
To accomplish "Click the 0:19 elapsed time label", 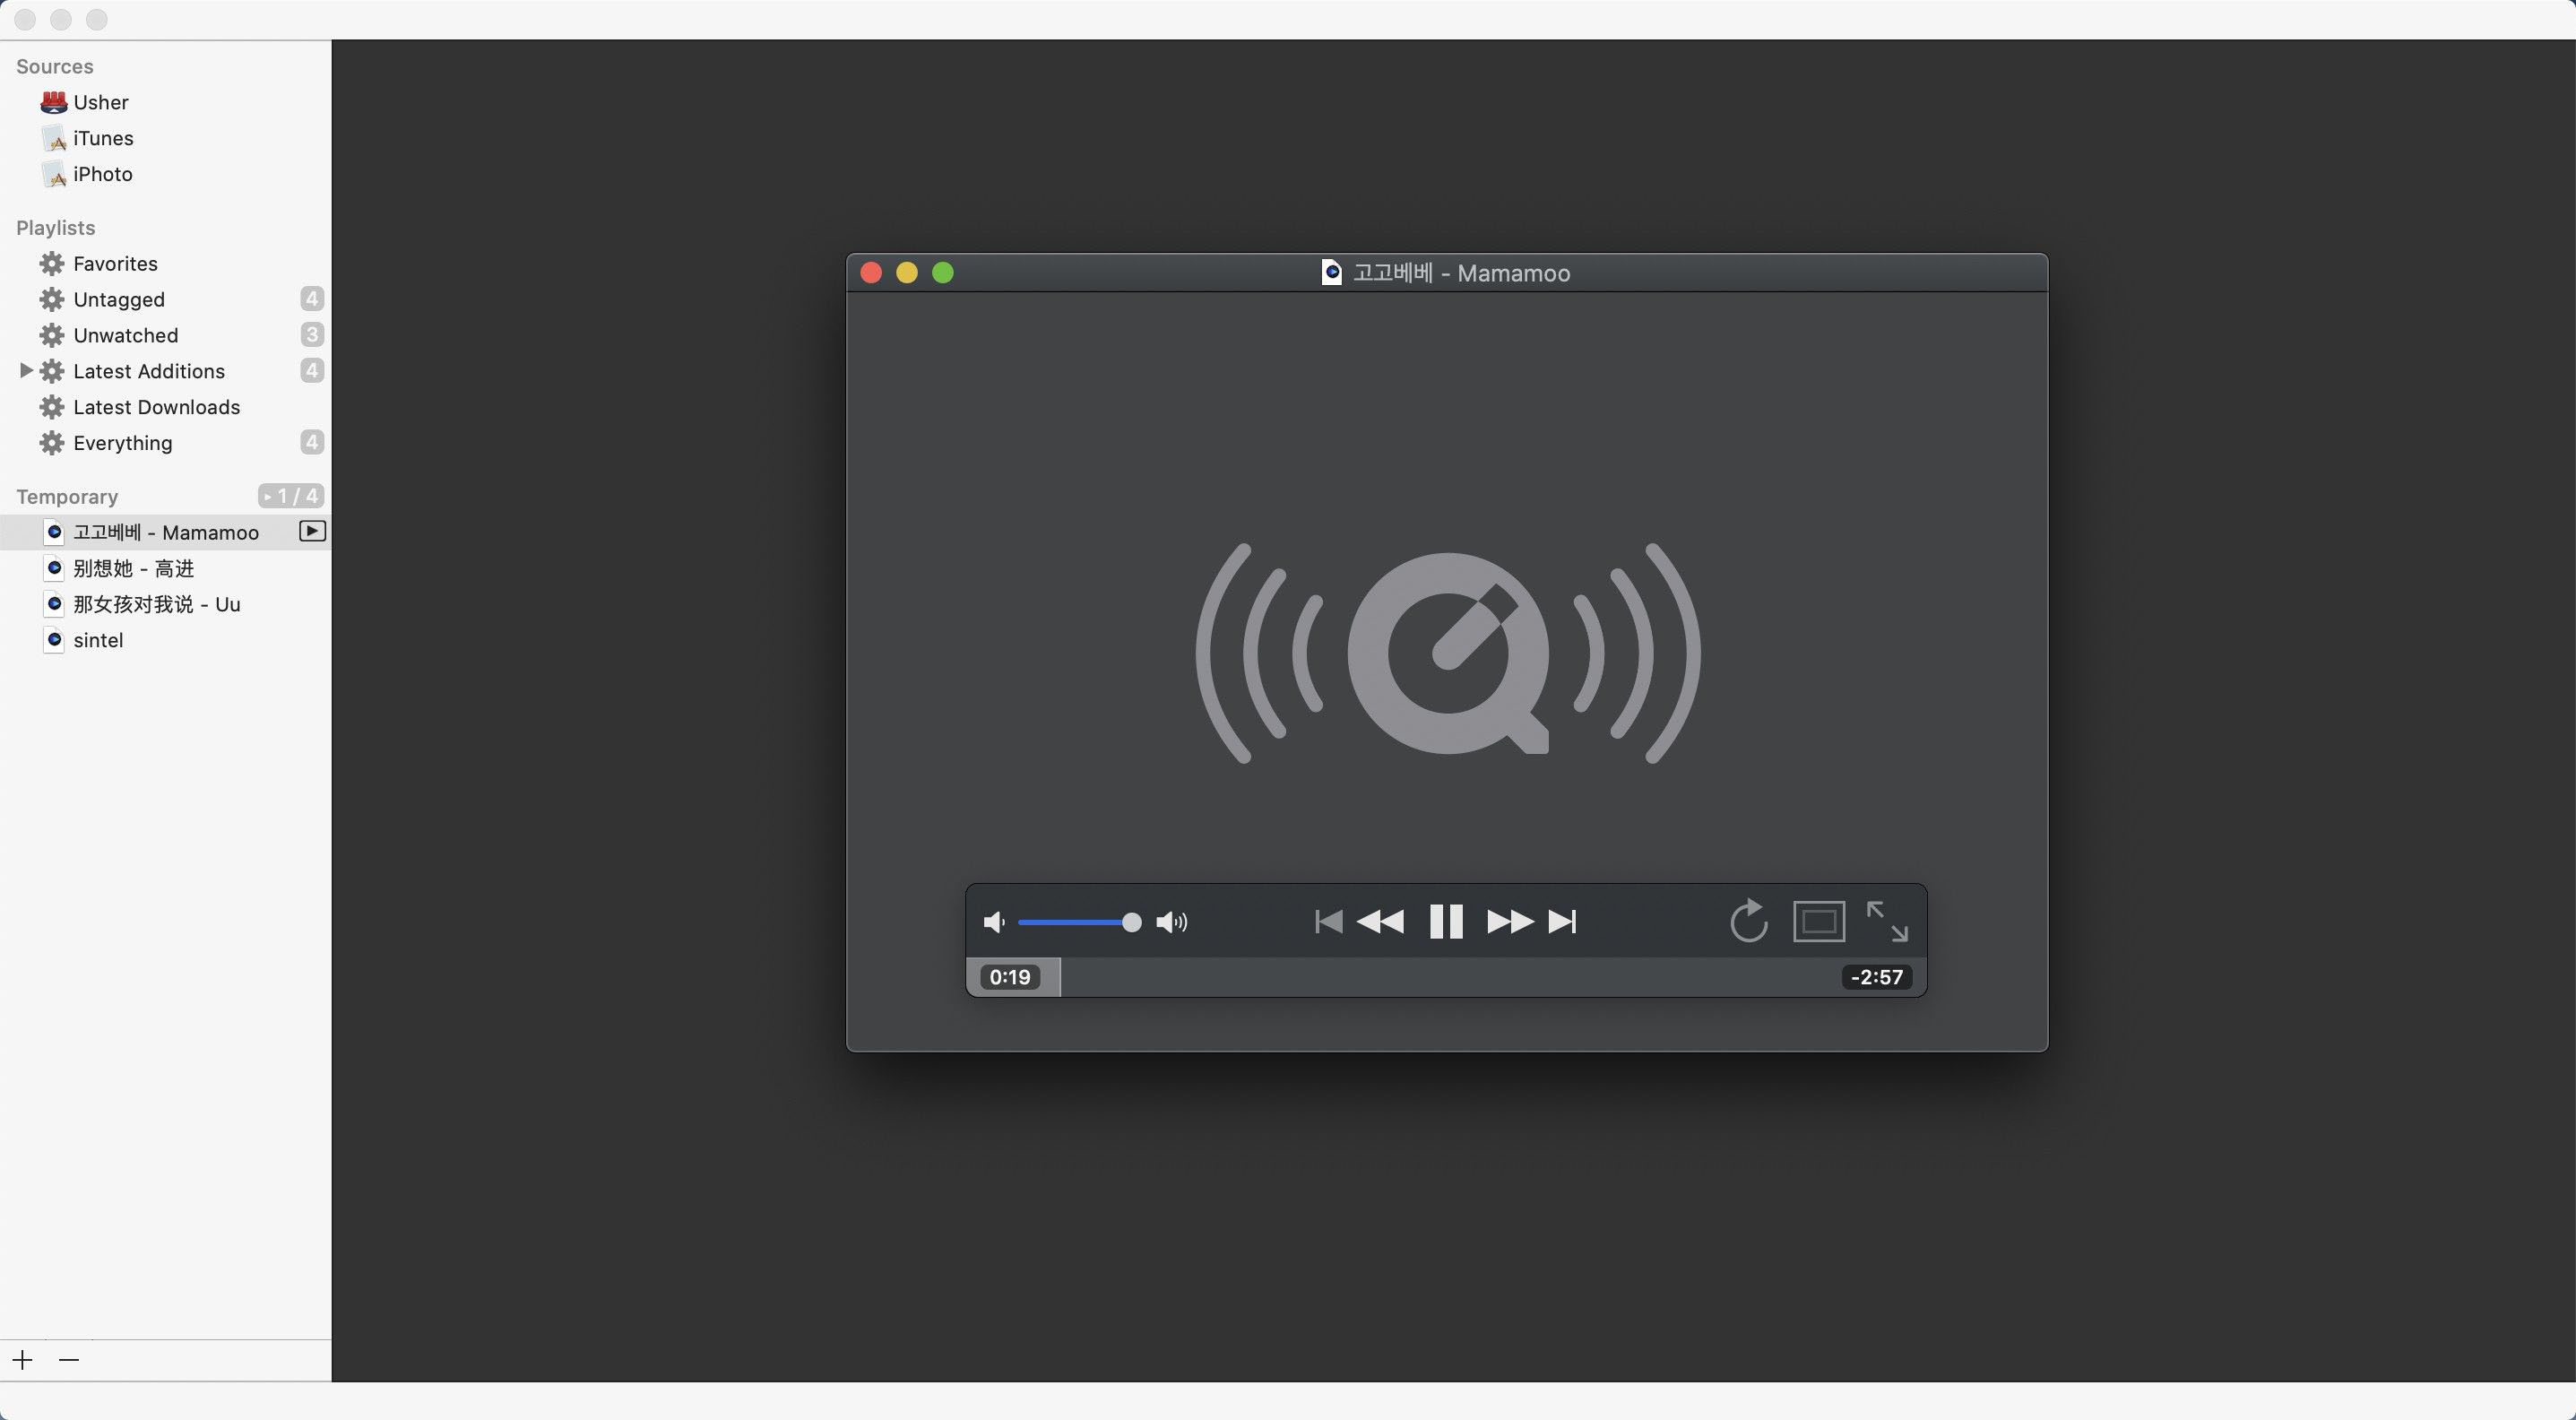I will [1010, 977].
